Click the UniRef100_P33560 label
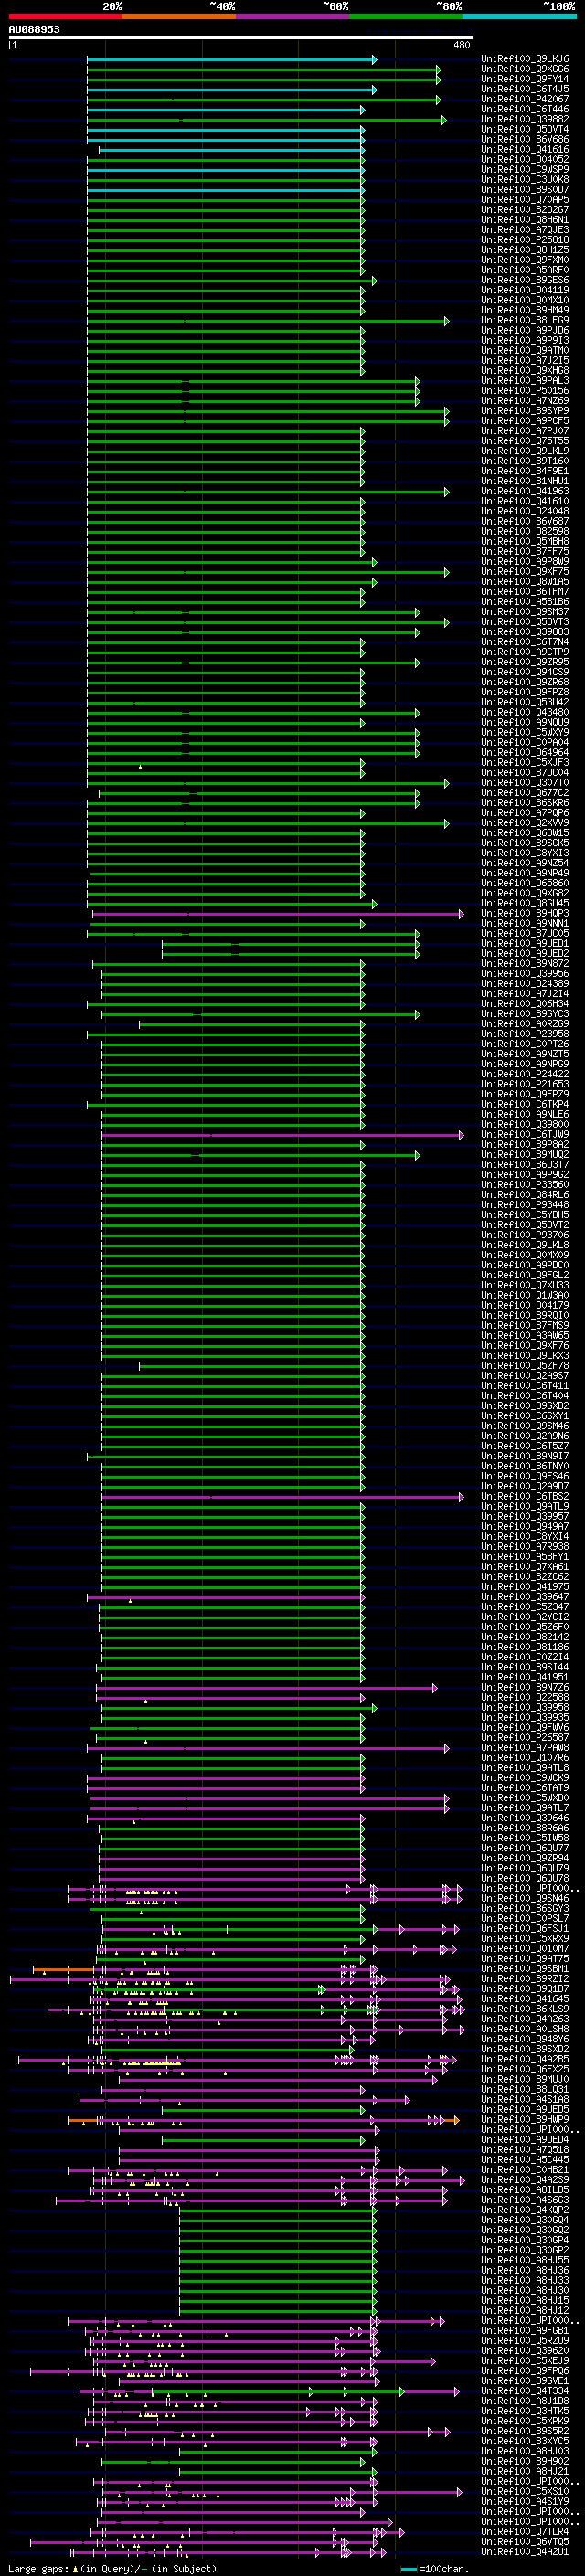Image resolution: width=585 pixels, height=2576 pixels. point(525,1184)
